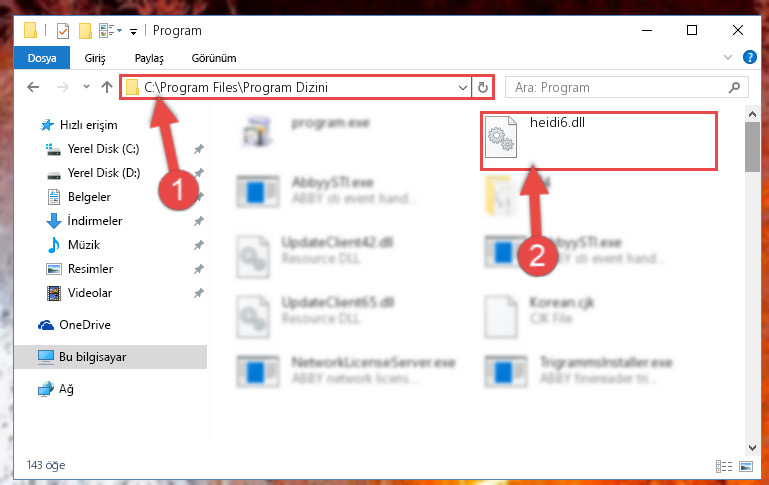Open the Help question mark icon
Viewport: 769px width, 485px height.
(x=749, y=57)
